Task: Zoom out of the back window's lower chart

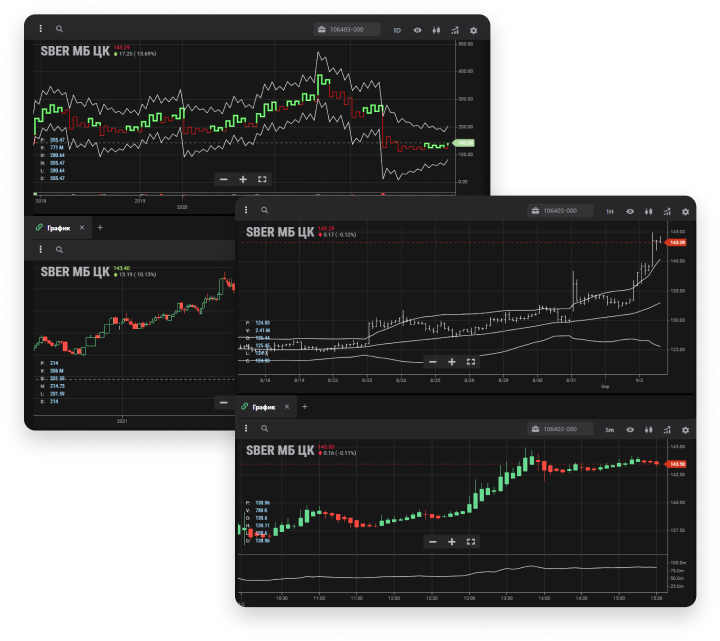Action: click(224, 403)
